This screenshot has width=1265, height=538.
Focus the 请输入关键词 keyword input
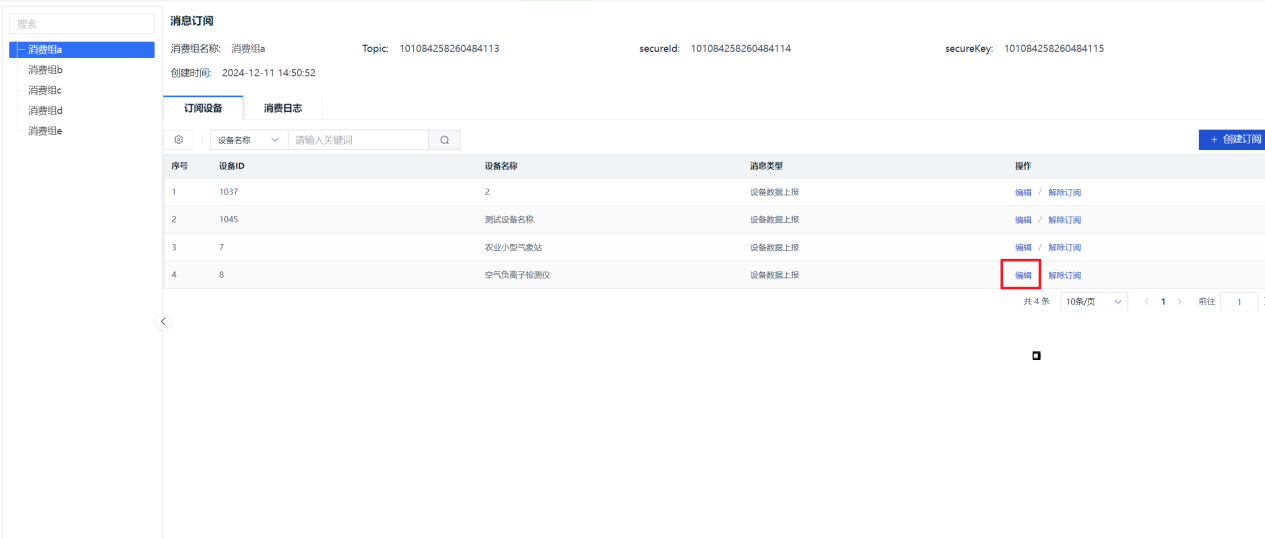[358, 140]
